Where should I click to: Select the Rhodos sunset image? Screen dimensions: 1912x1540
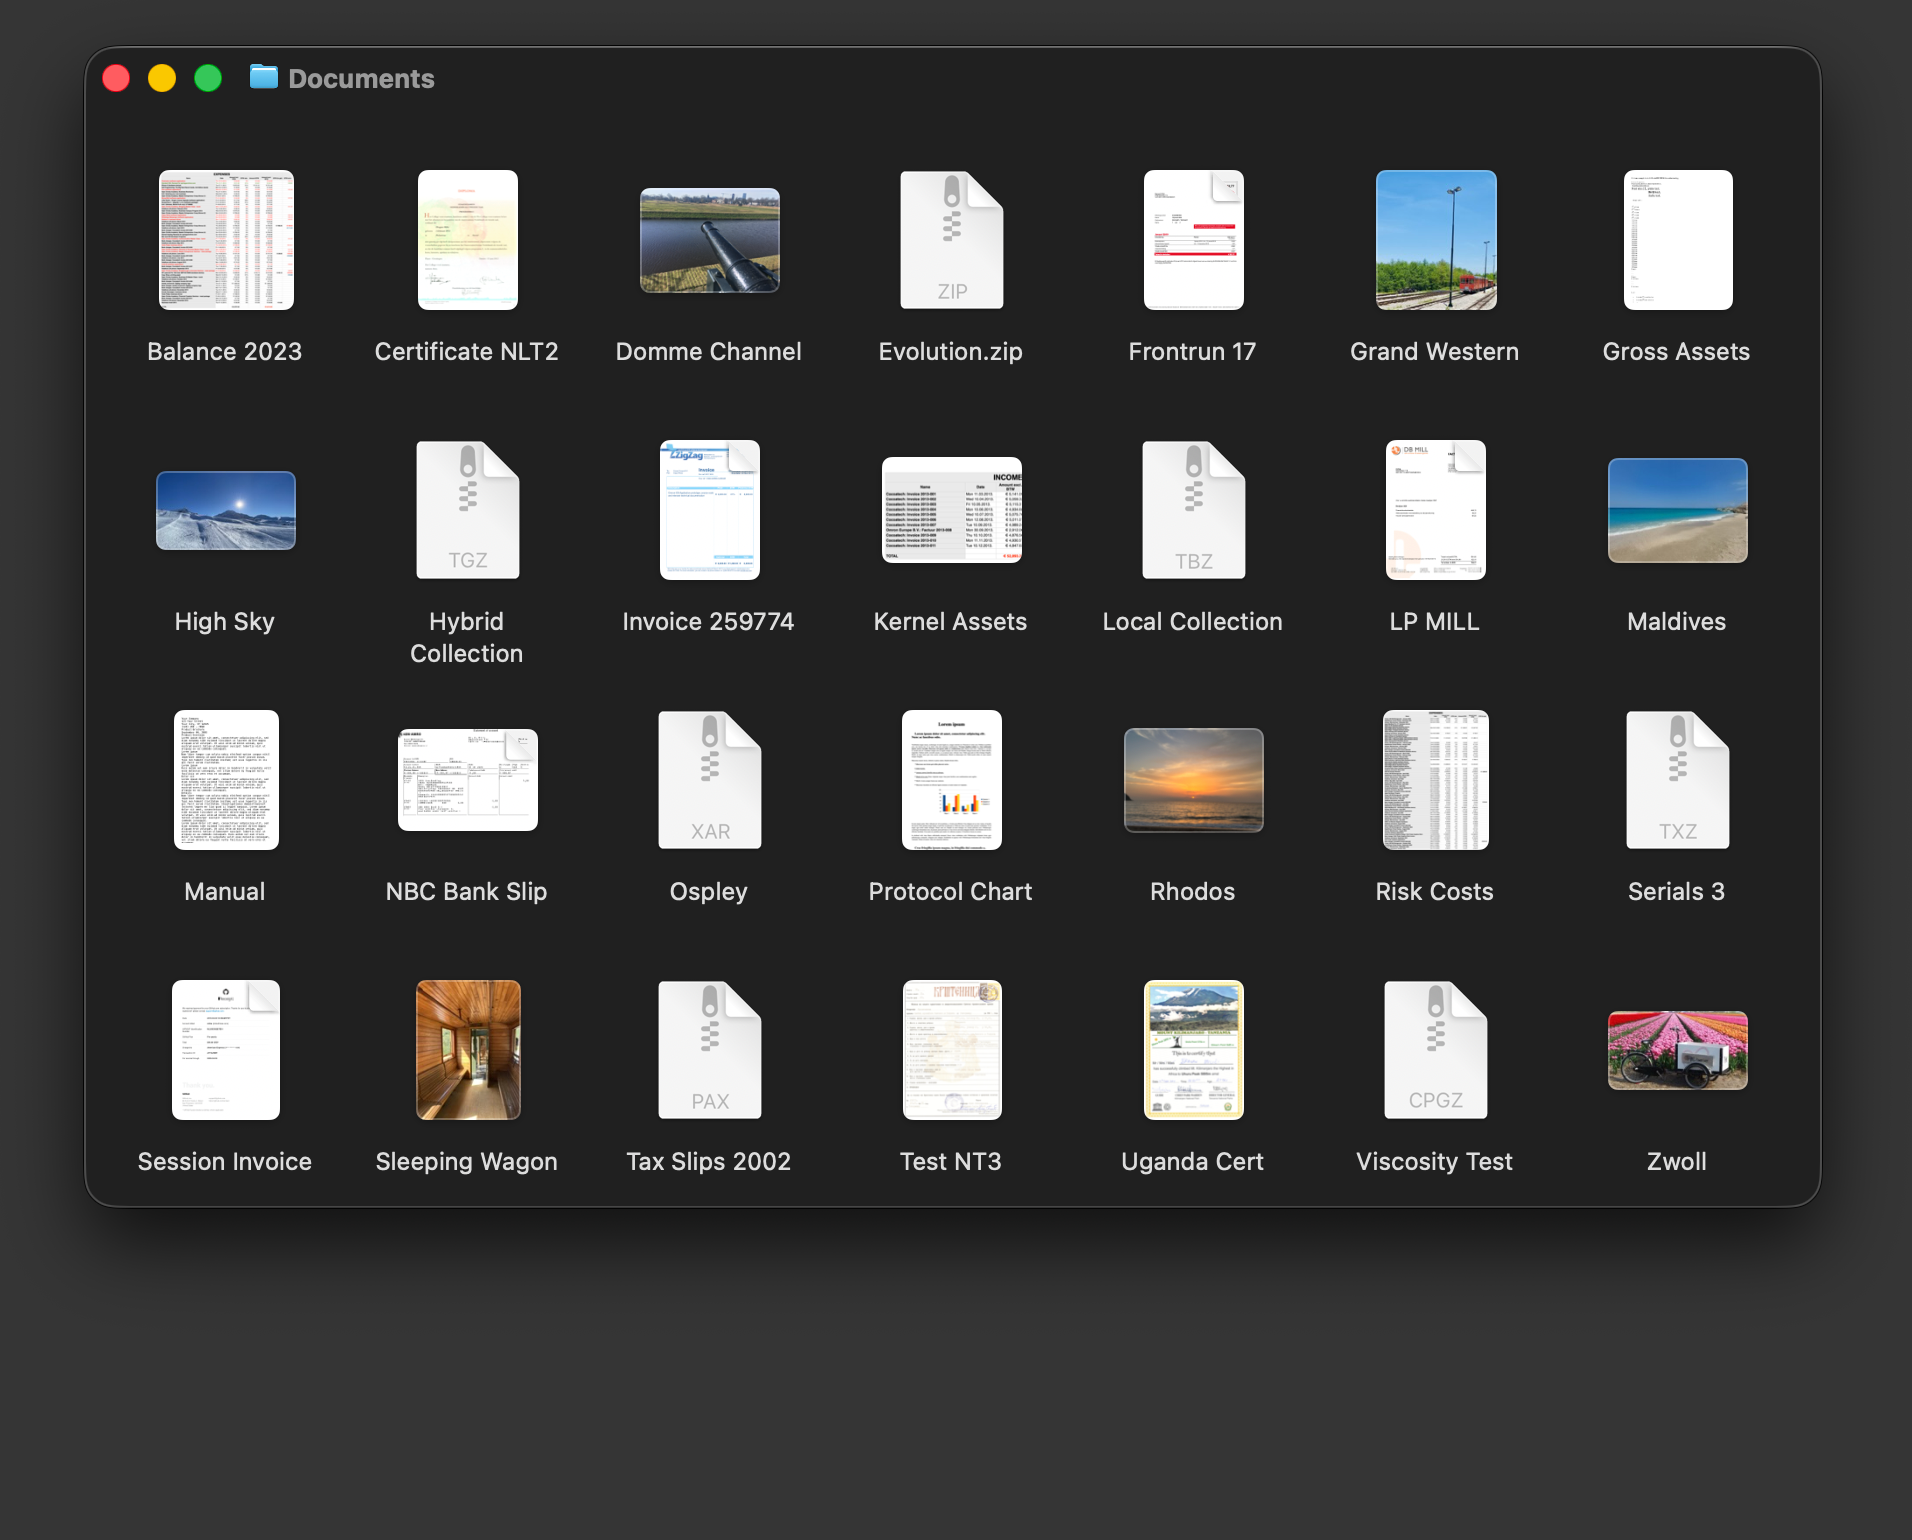1193,780
